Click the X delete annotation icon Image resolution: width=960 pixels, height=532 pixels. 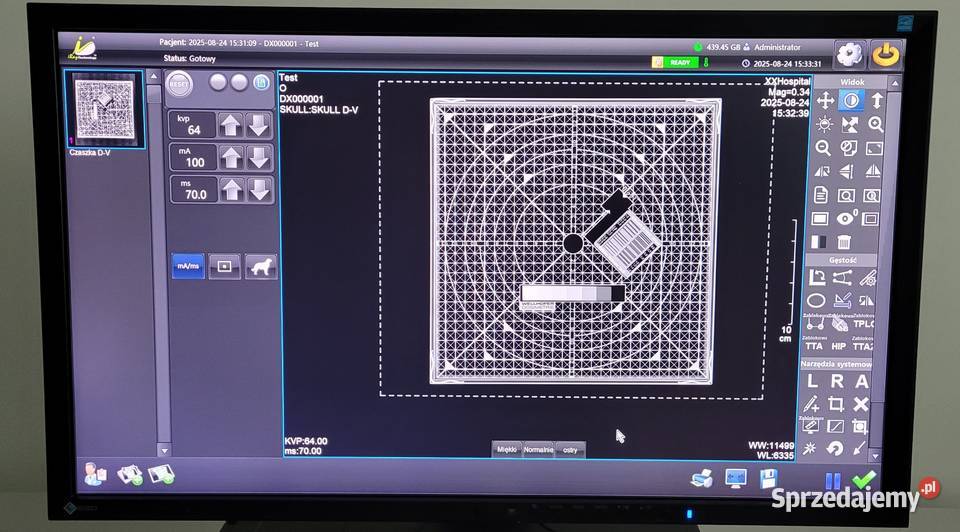click(x=861, y=404)
